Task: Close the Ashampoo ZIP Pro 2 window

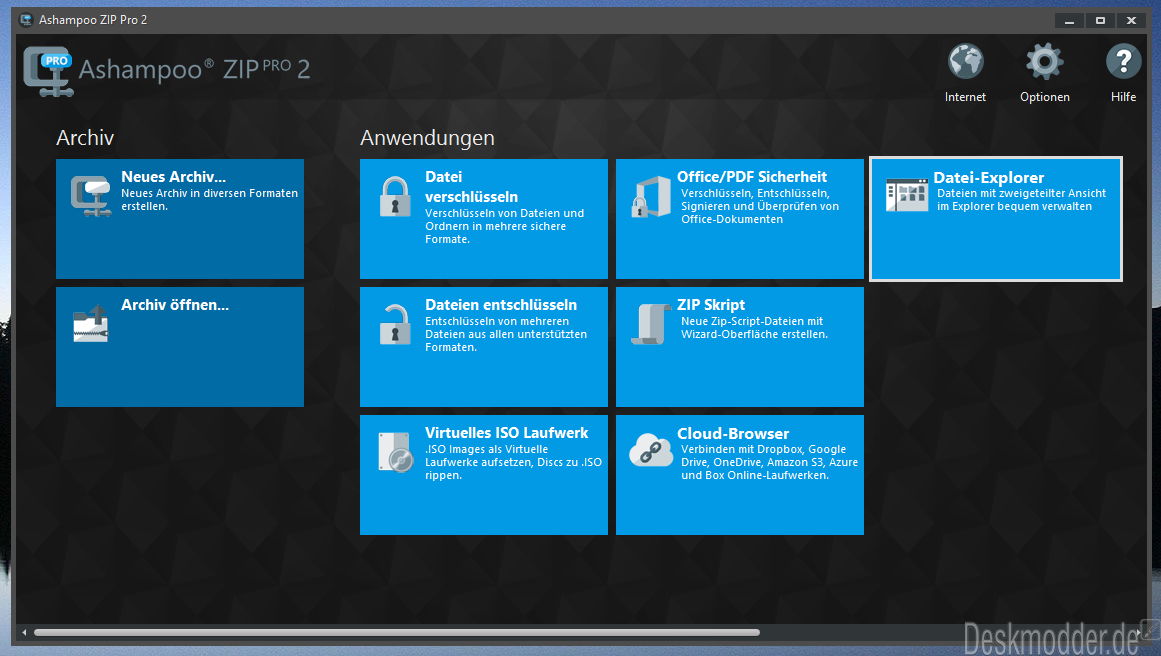Action: tap(1131, 21)
